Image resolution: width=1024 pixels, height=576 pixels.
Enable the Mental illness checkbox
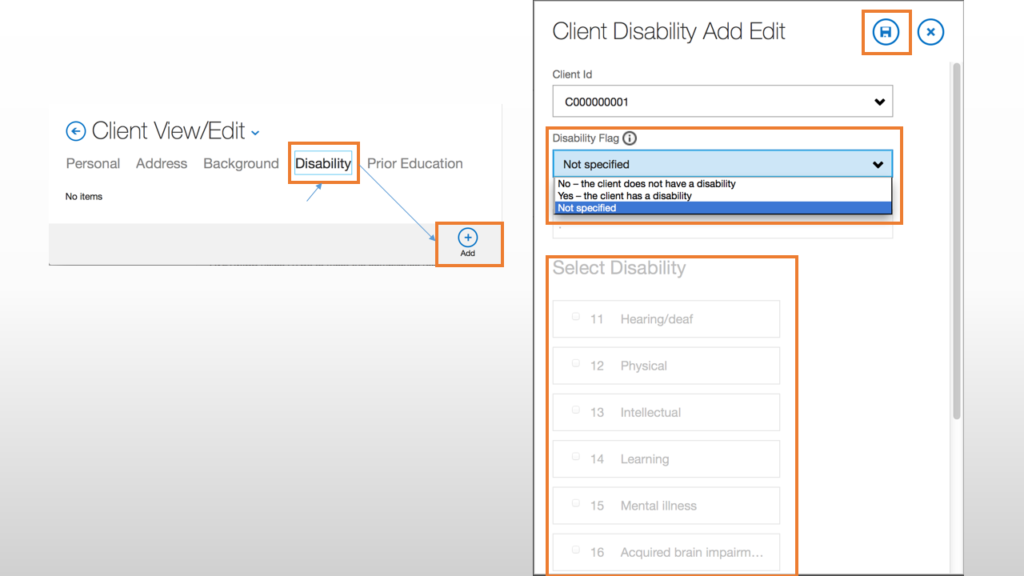tap(575, 504)
